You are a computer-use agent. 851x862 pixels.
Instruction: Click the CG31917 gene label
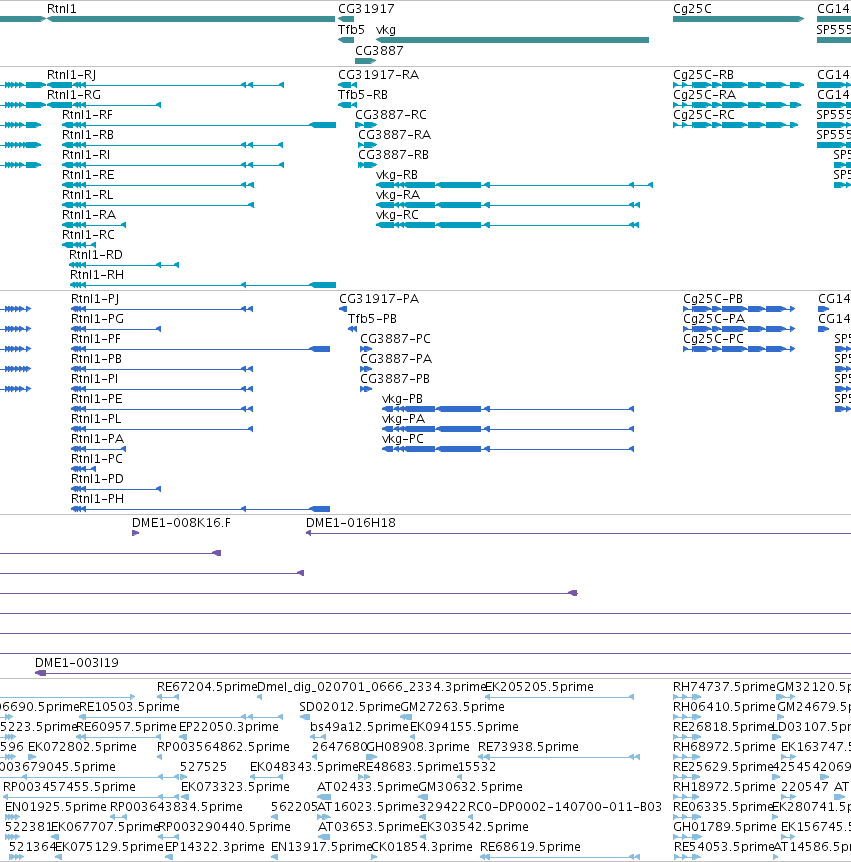(366, 9)
